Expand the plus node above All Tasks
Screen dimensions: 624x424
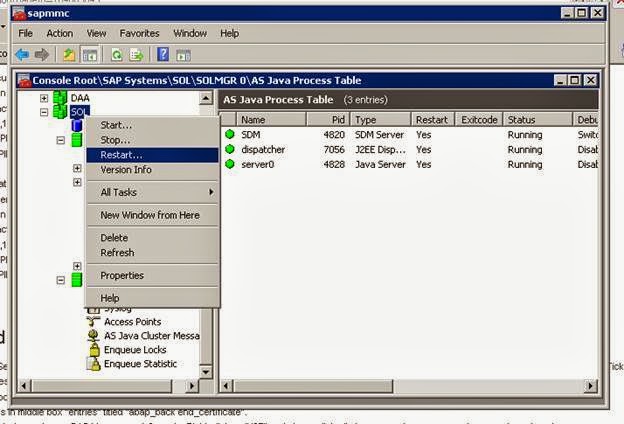point(77,182)
